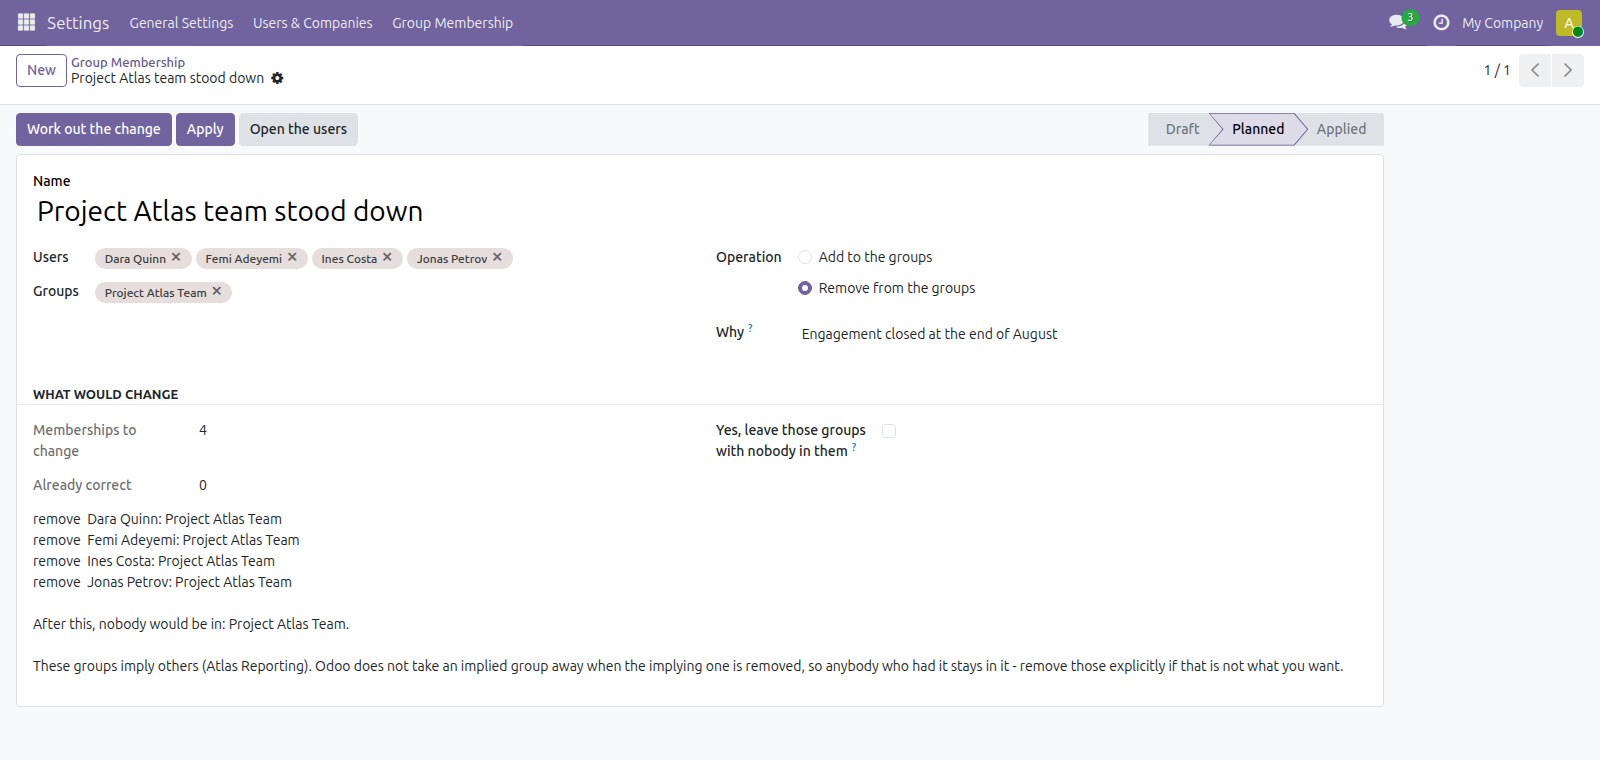Edit the Name field title
The image size is (1600, 760).
[700, 211]
